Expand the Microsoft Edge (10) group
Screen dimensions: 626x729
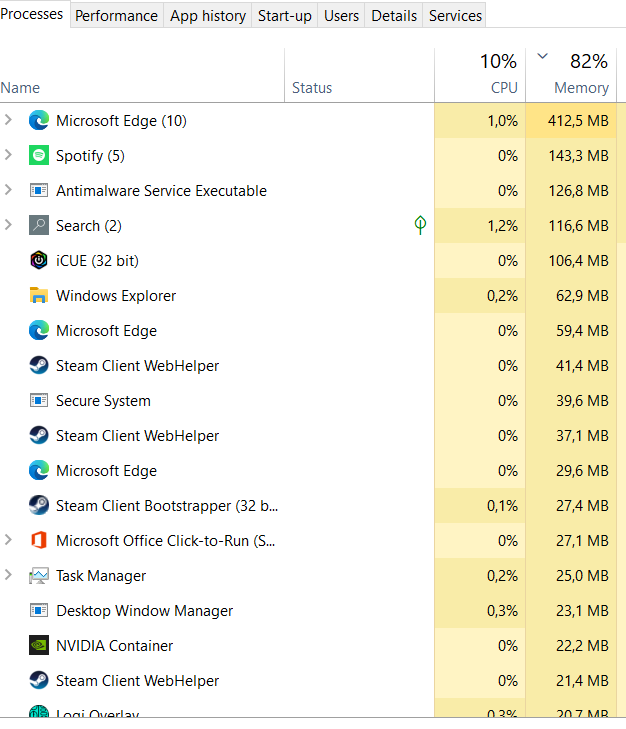8,120
